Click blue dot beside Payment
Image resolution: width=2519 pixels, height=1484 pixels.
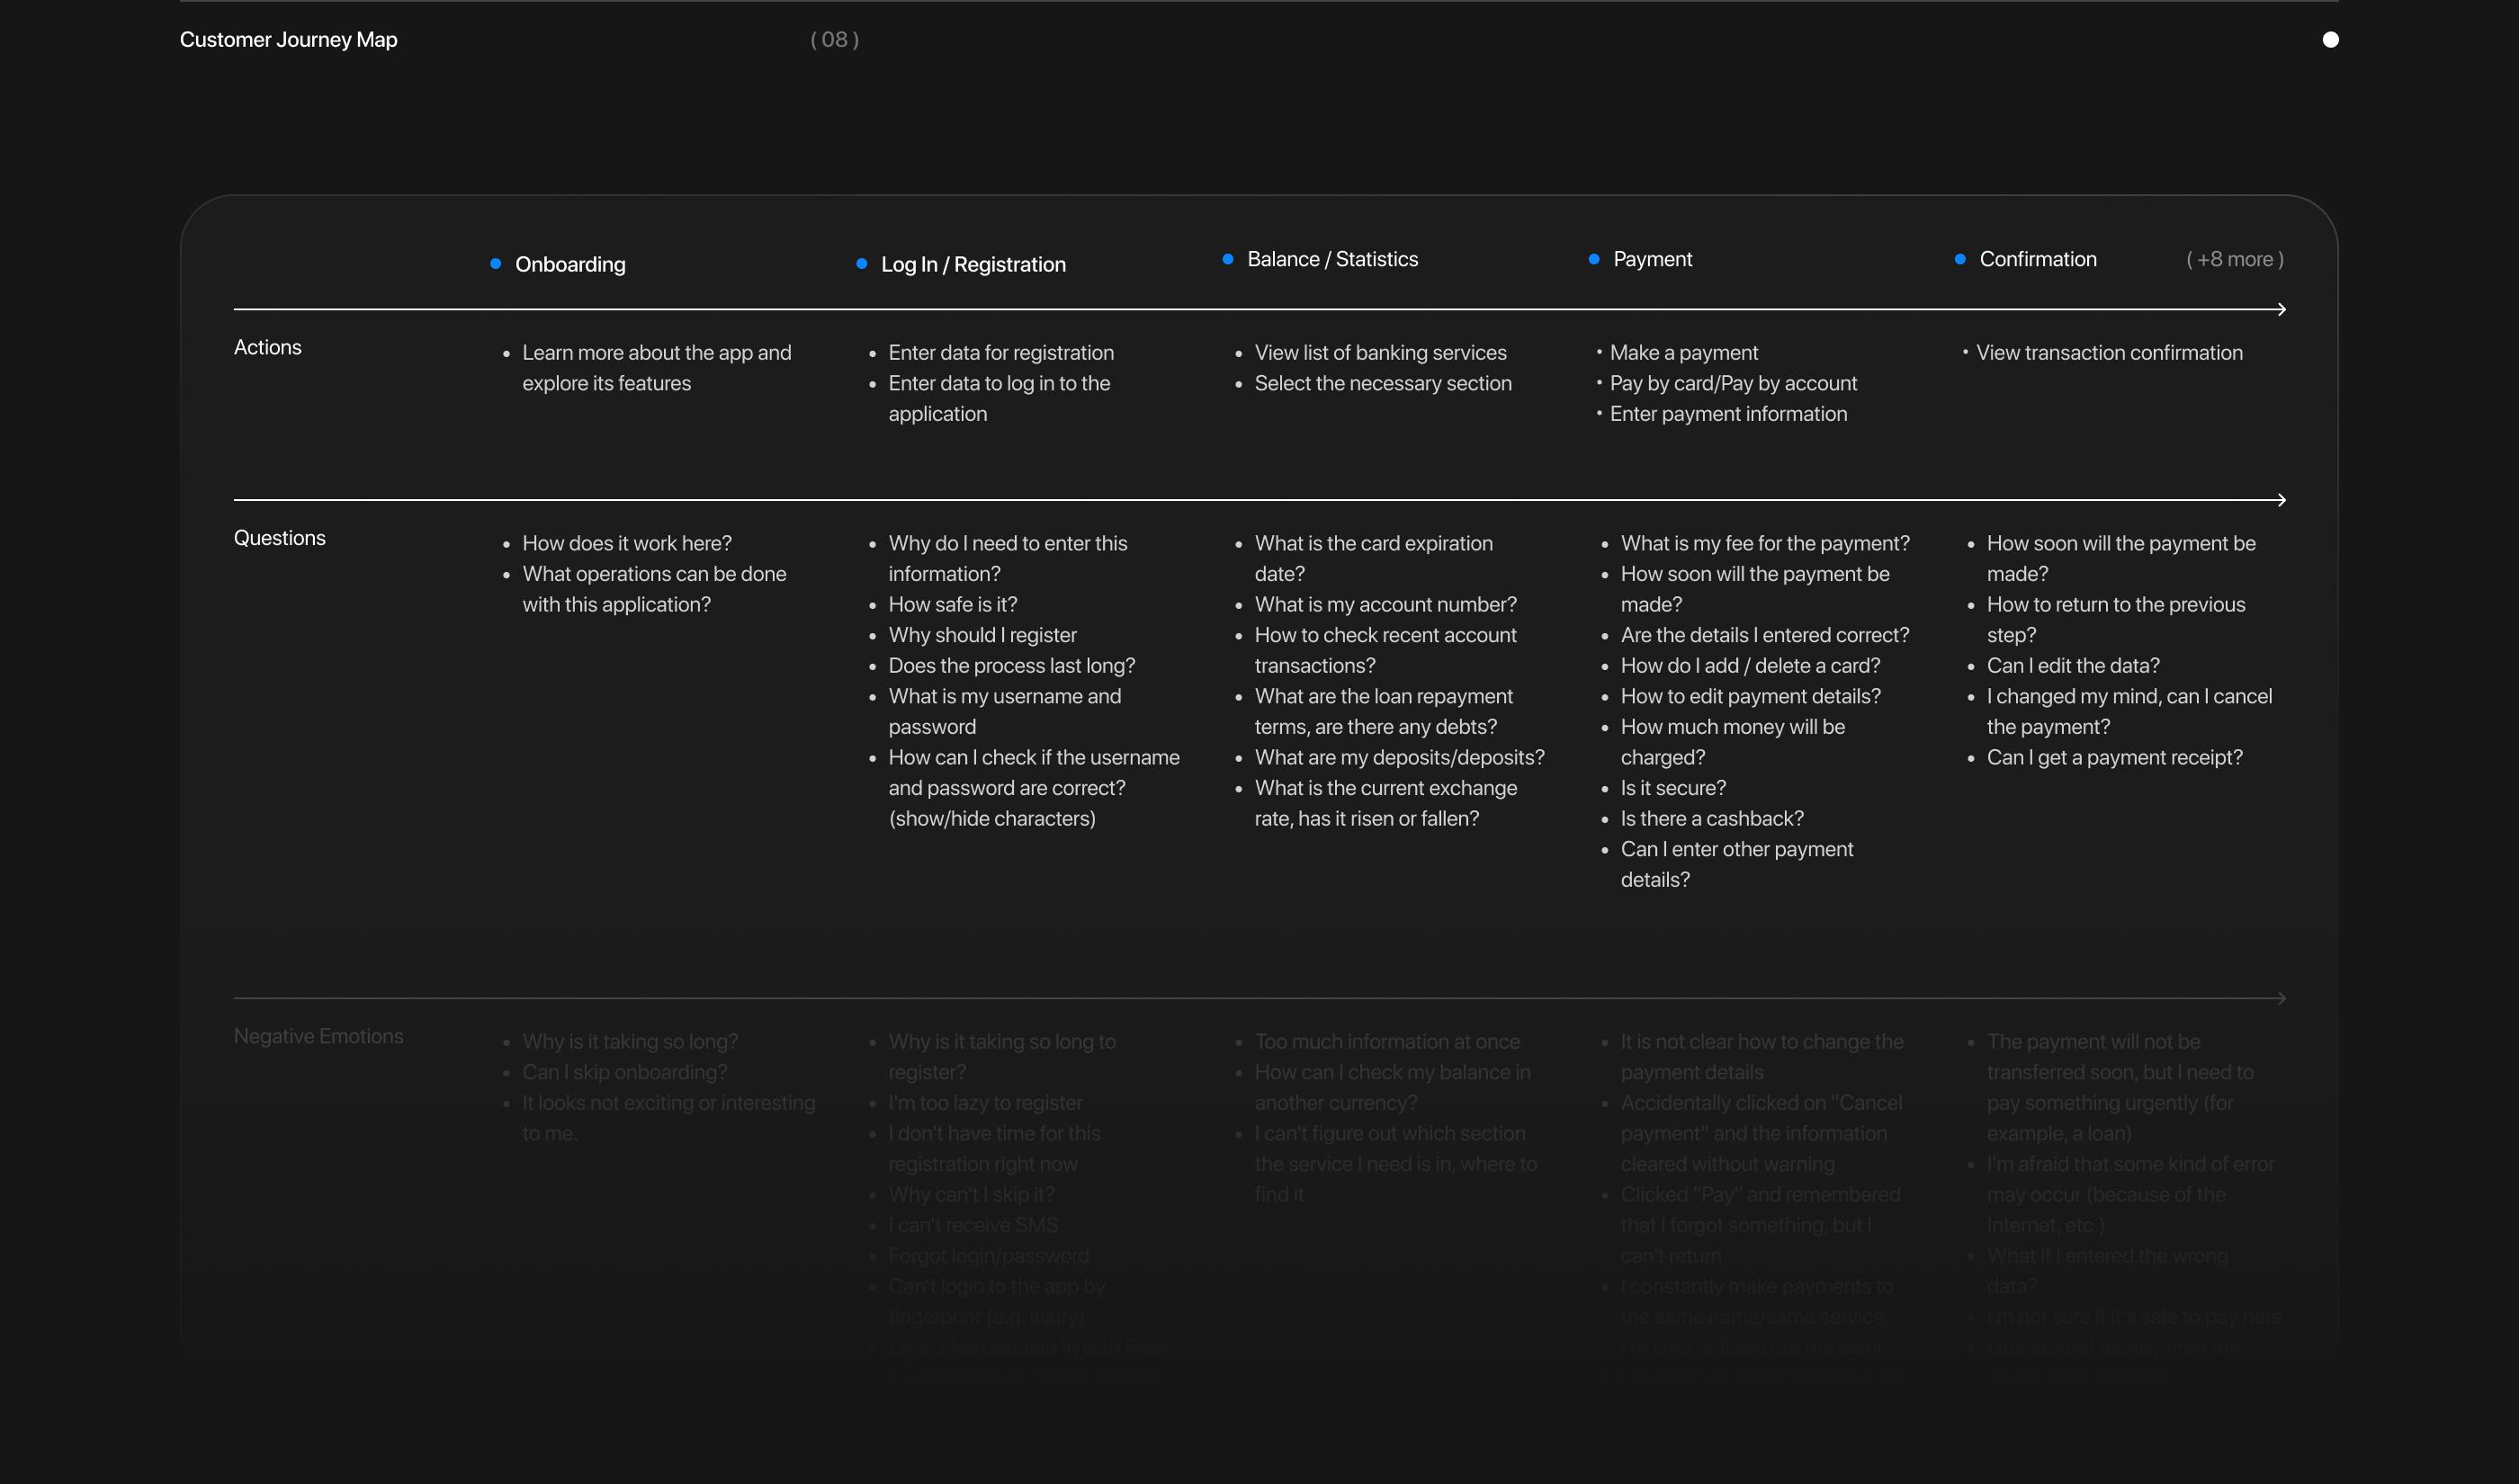[x=1593, y=259]
